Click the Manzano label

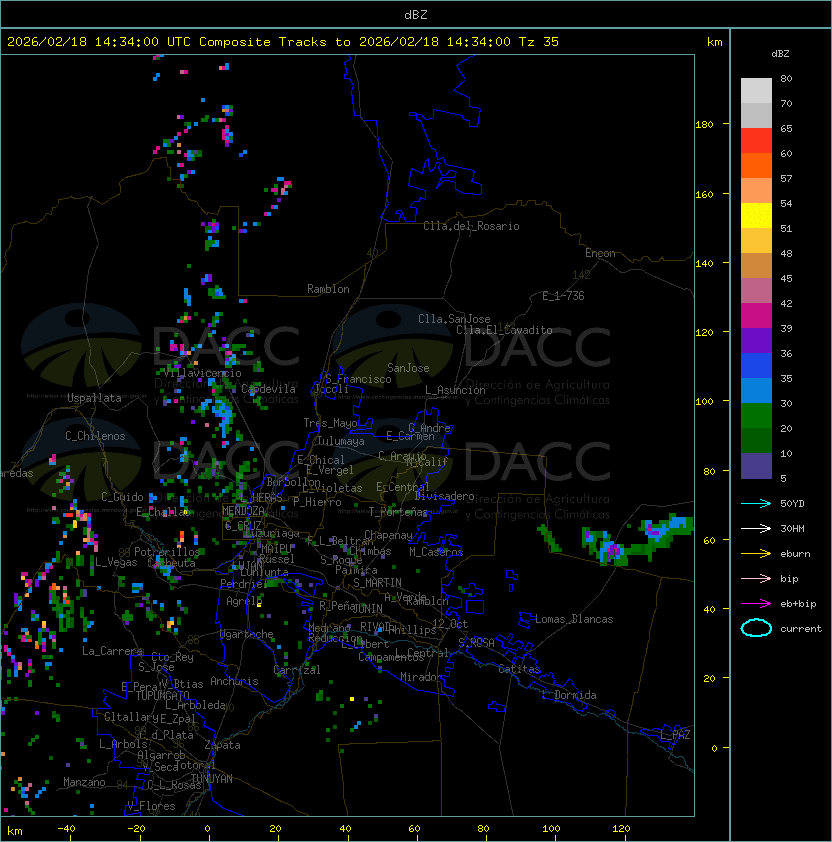(x=84, y=782)
